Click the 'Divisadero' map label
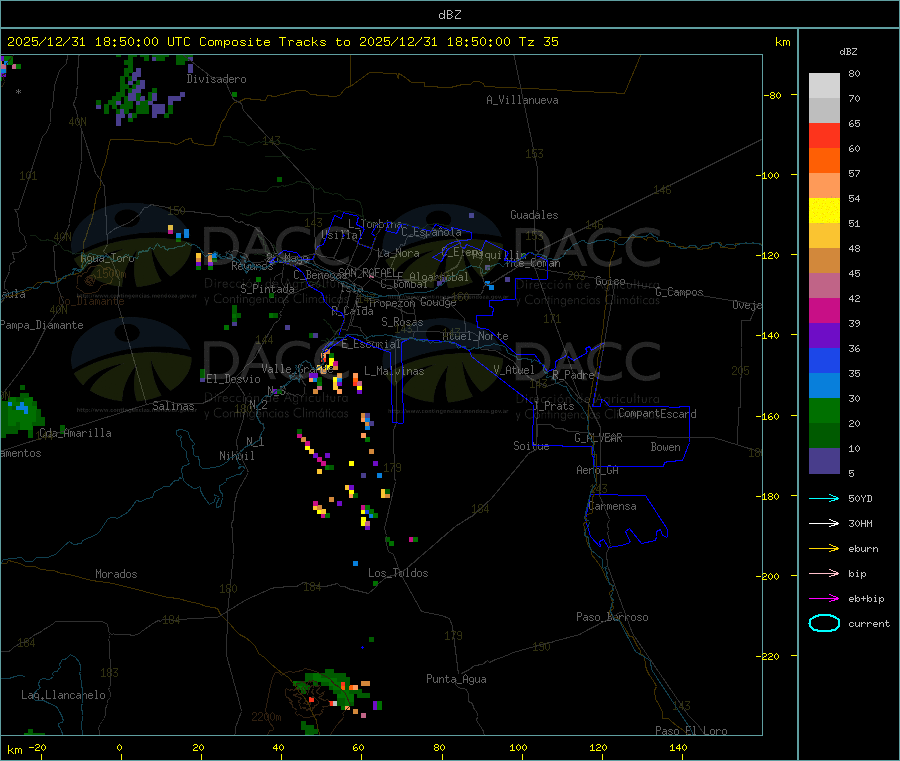 (x=216, y=79)
